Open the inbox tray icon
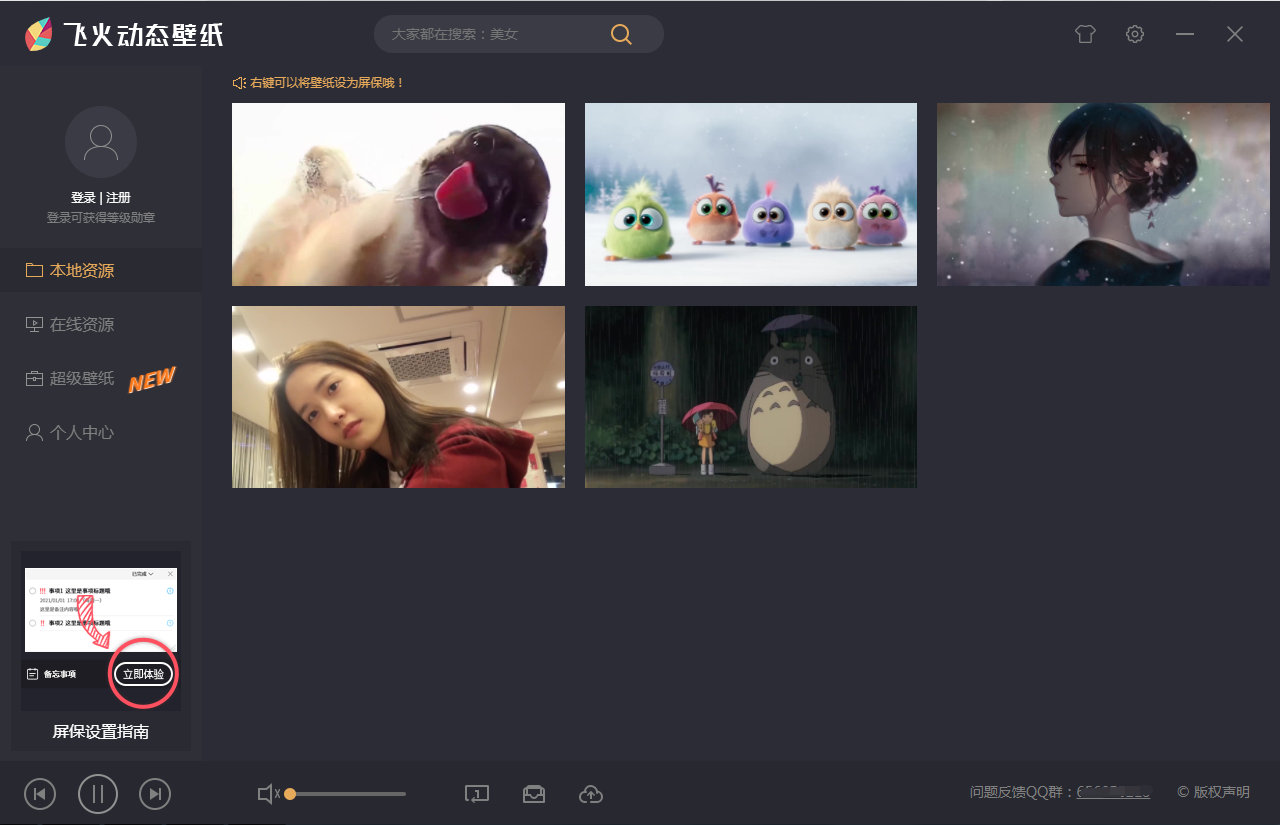Image resolution: width=1280 pixels, height=825 pixels. pyautogui.click(x=534, y=794)
